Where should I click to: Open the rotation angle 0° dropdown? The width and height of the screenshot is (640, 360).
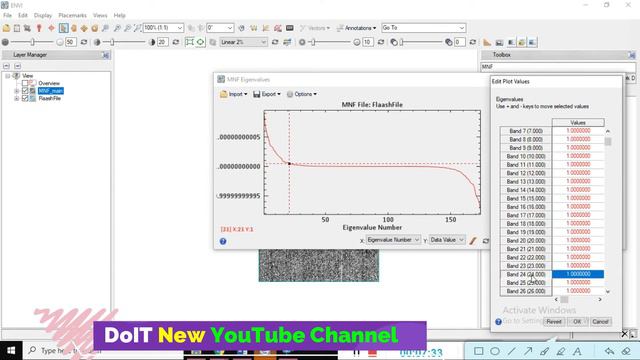click(230, 28)
